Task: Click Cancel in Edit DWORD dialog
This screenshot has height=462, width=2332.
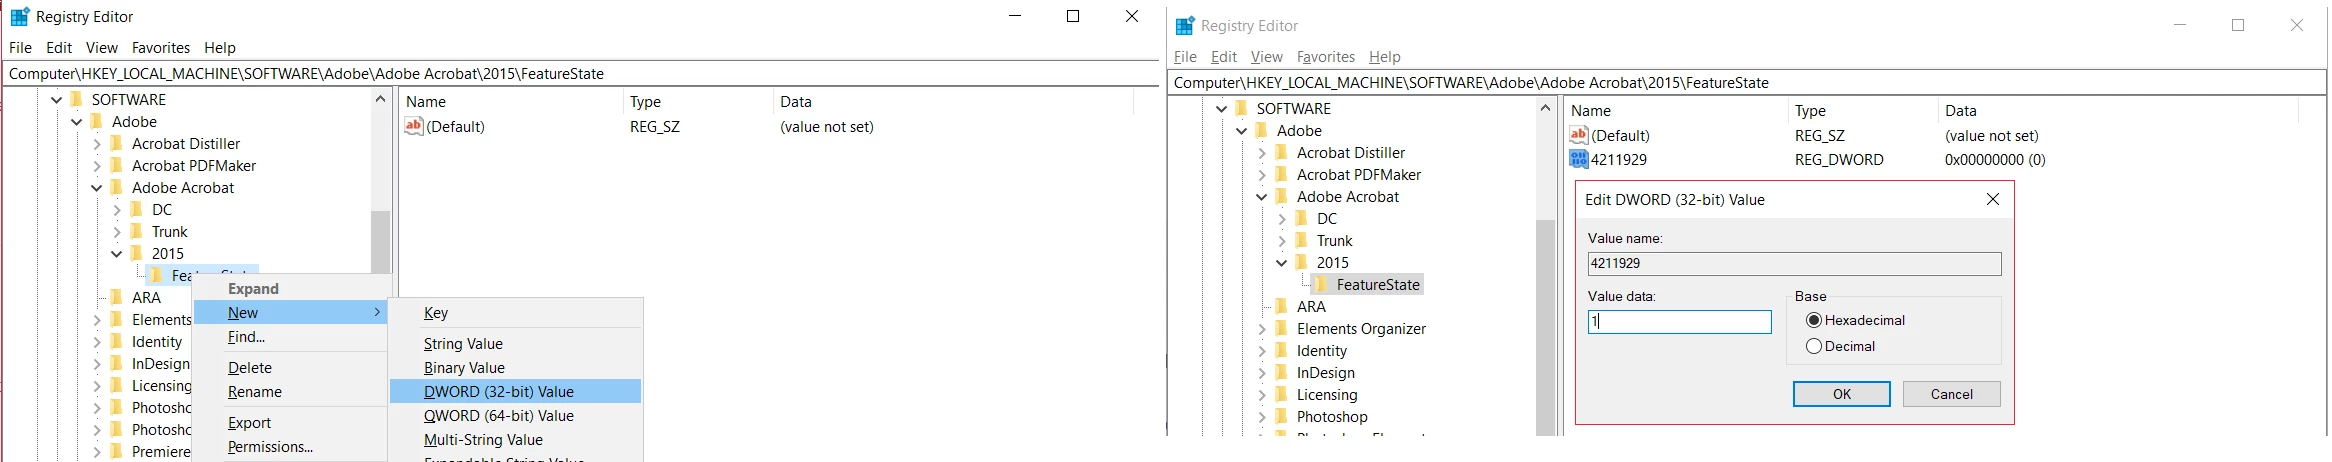Action: pyautogui.click(x=1951, y=394)
